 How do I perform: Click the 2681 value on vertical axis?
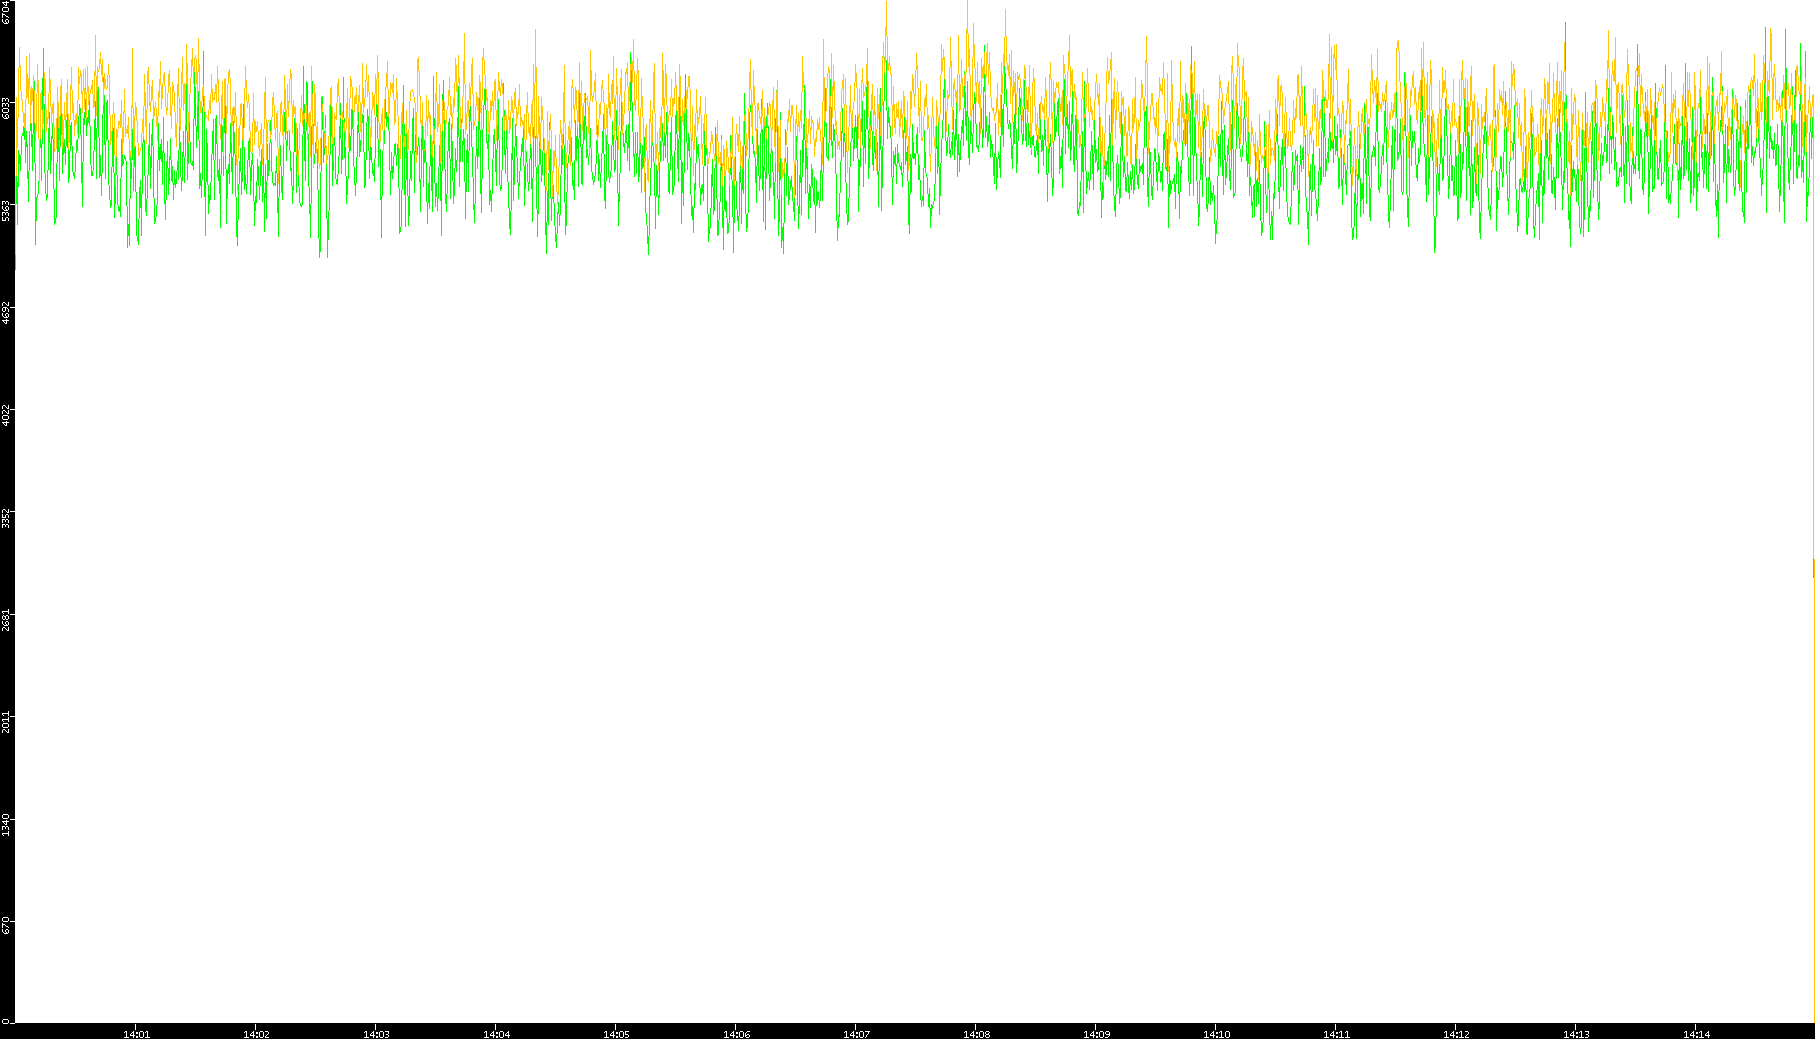click(x=7, y=620)
